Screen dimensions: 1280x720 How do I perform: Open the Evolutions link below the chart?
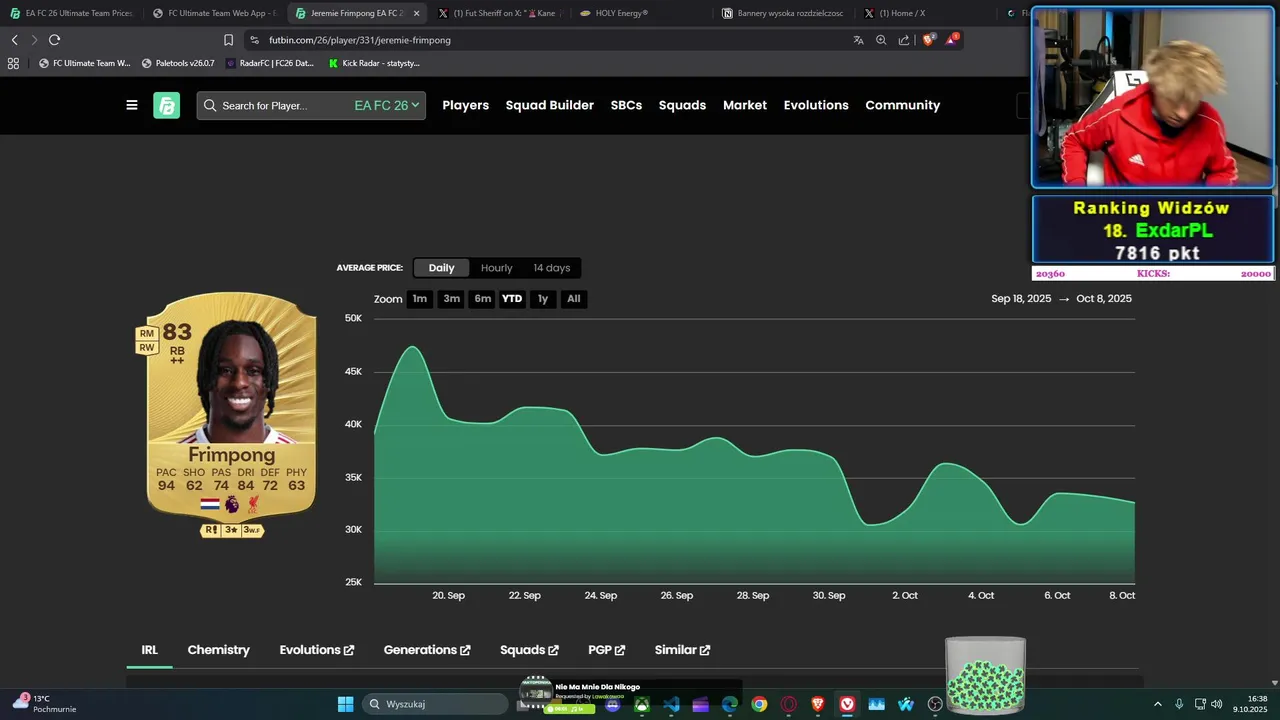tap(317, 650)
